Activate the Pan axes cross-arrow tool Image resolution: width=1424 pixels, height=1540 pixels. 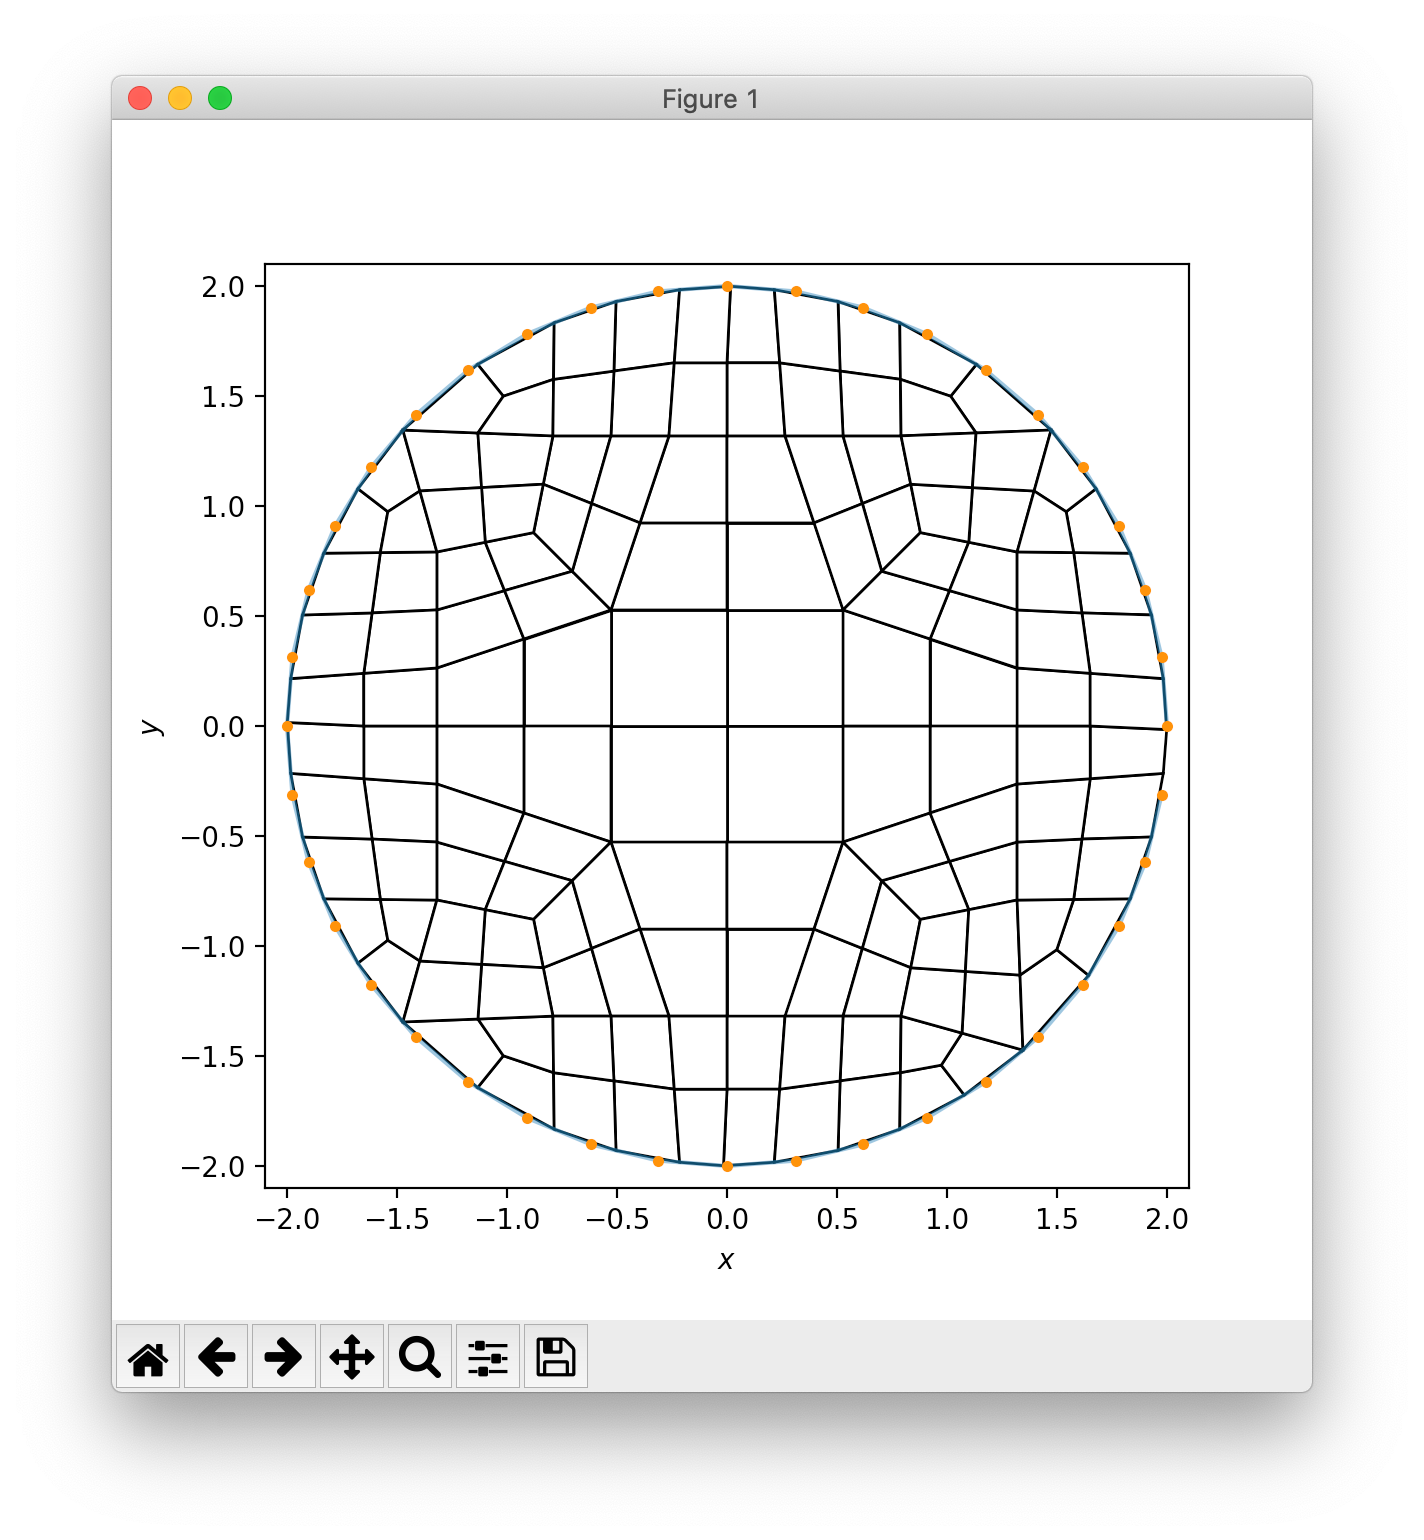click(x=352, y=1357)
